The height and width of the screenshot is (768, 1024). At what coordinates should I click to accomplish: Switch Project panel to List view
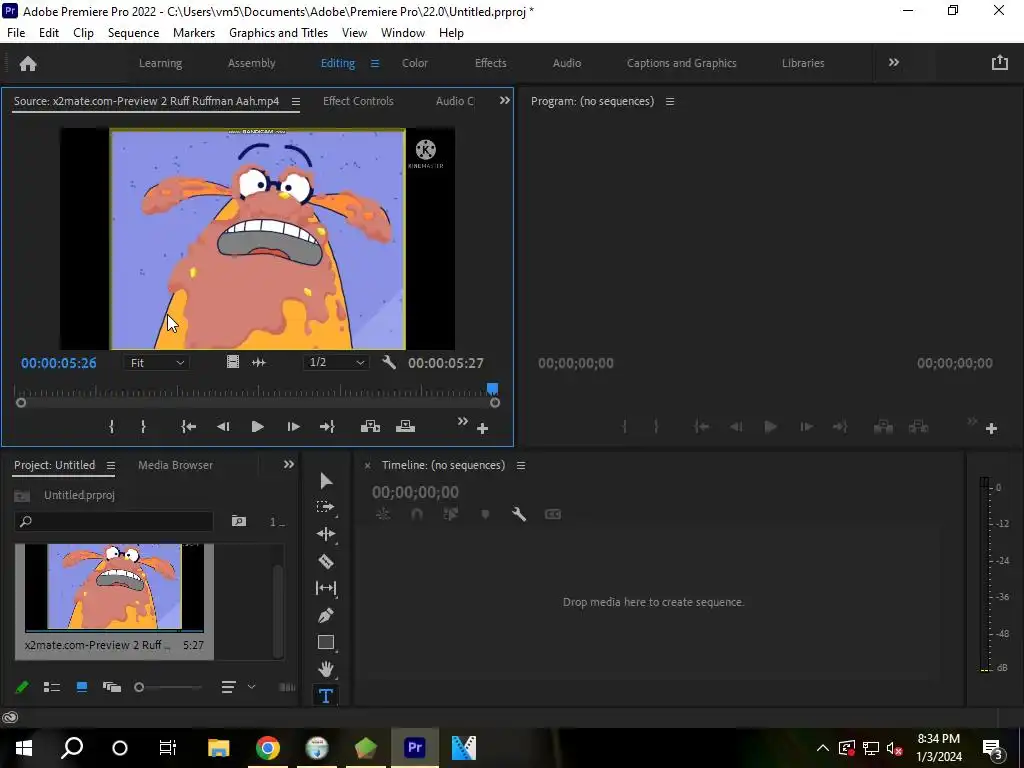click(52, 687)
